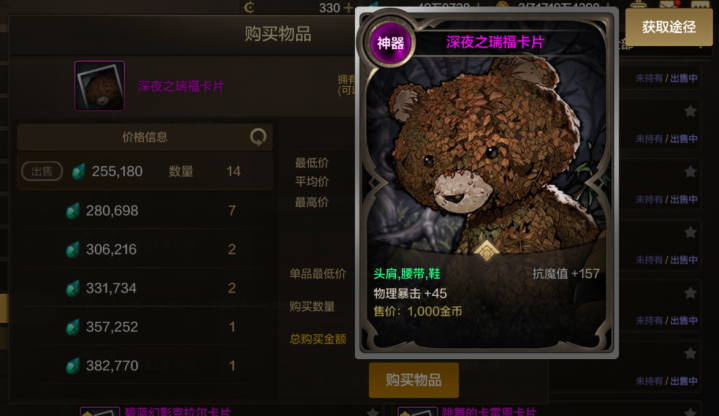Tap the gem icon beside 255,180
Screen dimensions: 719x416
[x=79, y=172]
